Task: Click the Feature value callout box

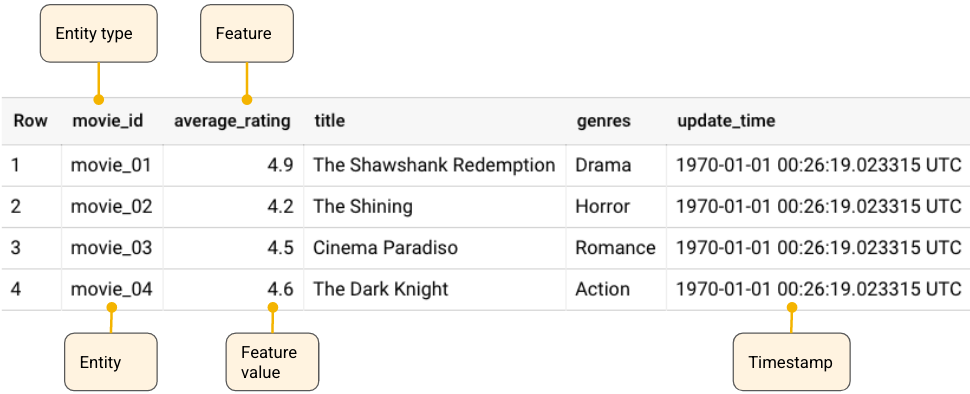Action: [x=272, y=362]
